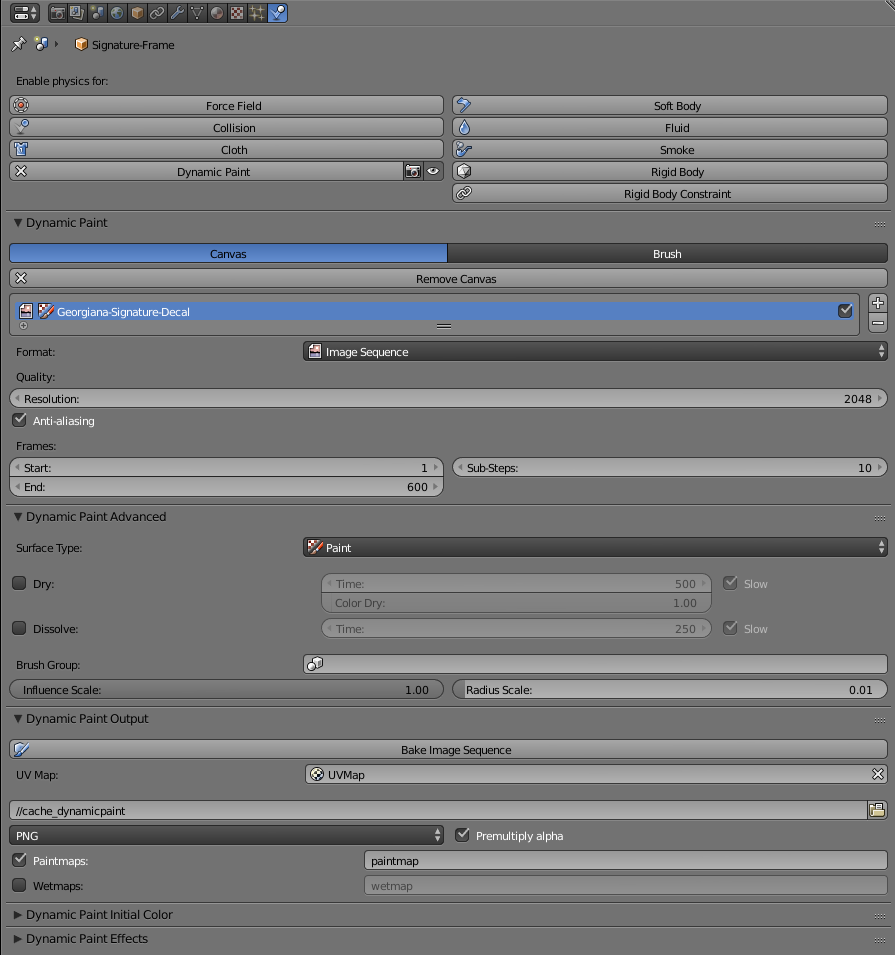
Task: Open the World properties globe icon
Action: pos(116,12)
